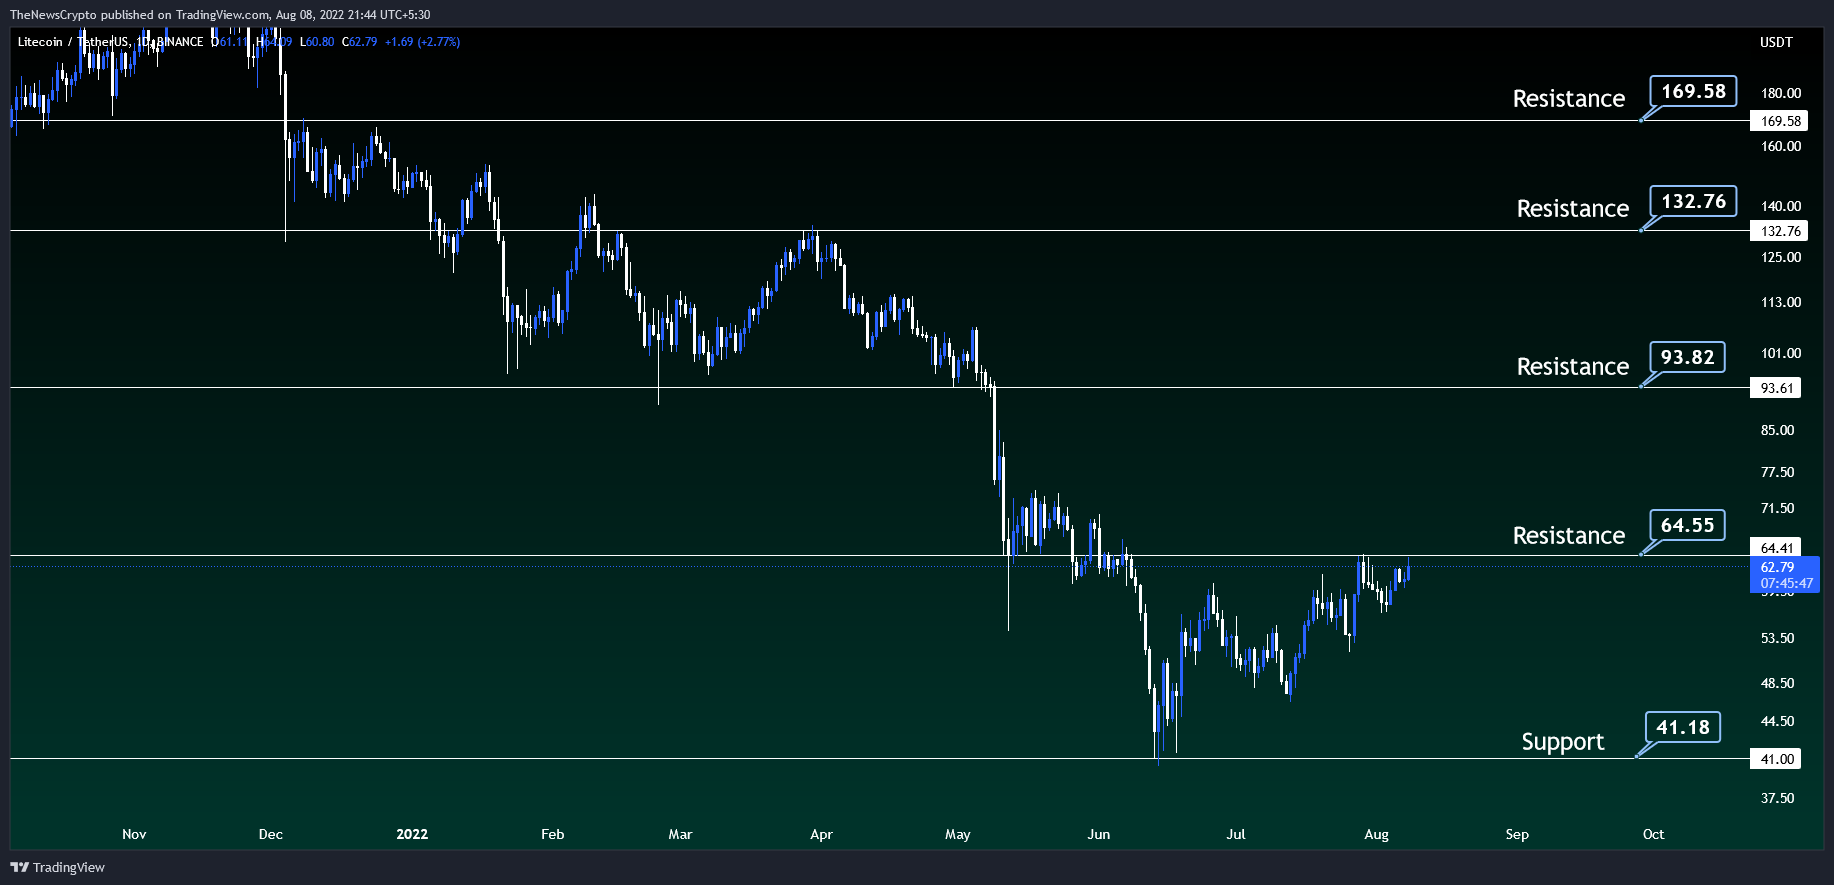Click the 44.50 price axis label
Image resolution: width=1834 pixels, height=885 pixels.
[1777, 721]
